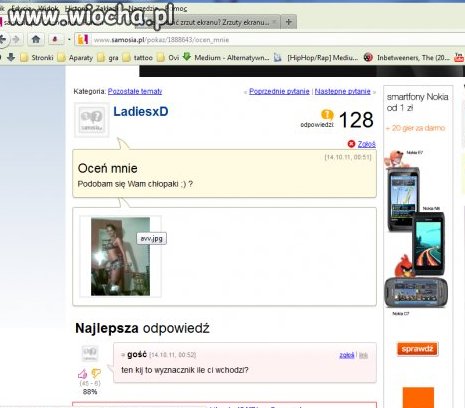This screenshot has width=465, height=408.
Task: Click the browser forward arrow button
Action: coord(16,40)
